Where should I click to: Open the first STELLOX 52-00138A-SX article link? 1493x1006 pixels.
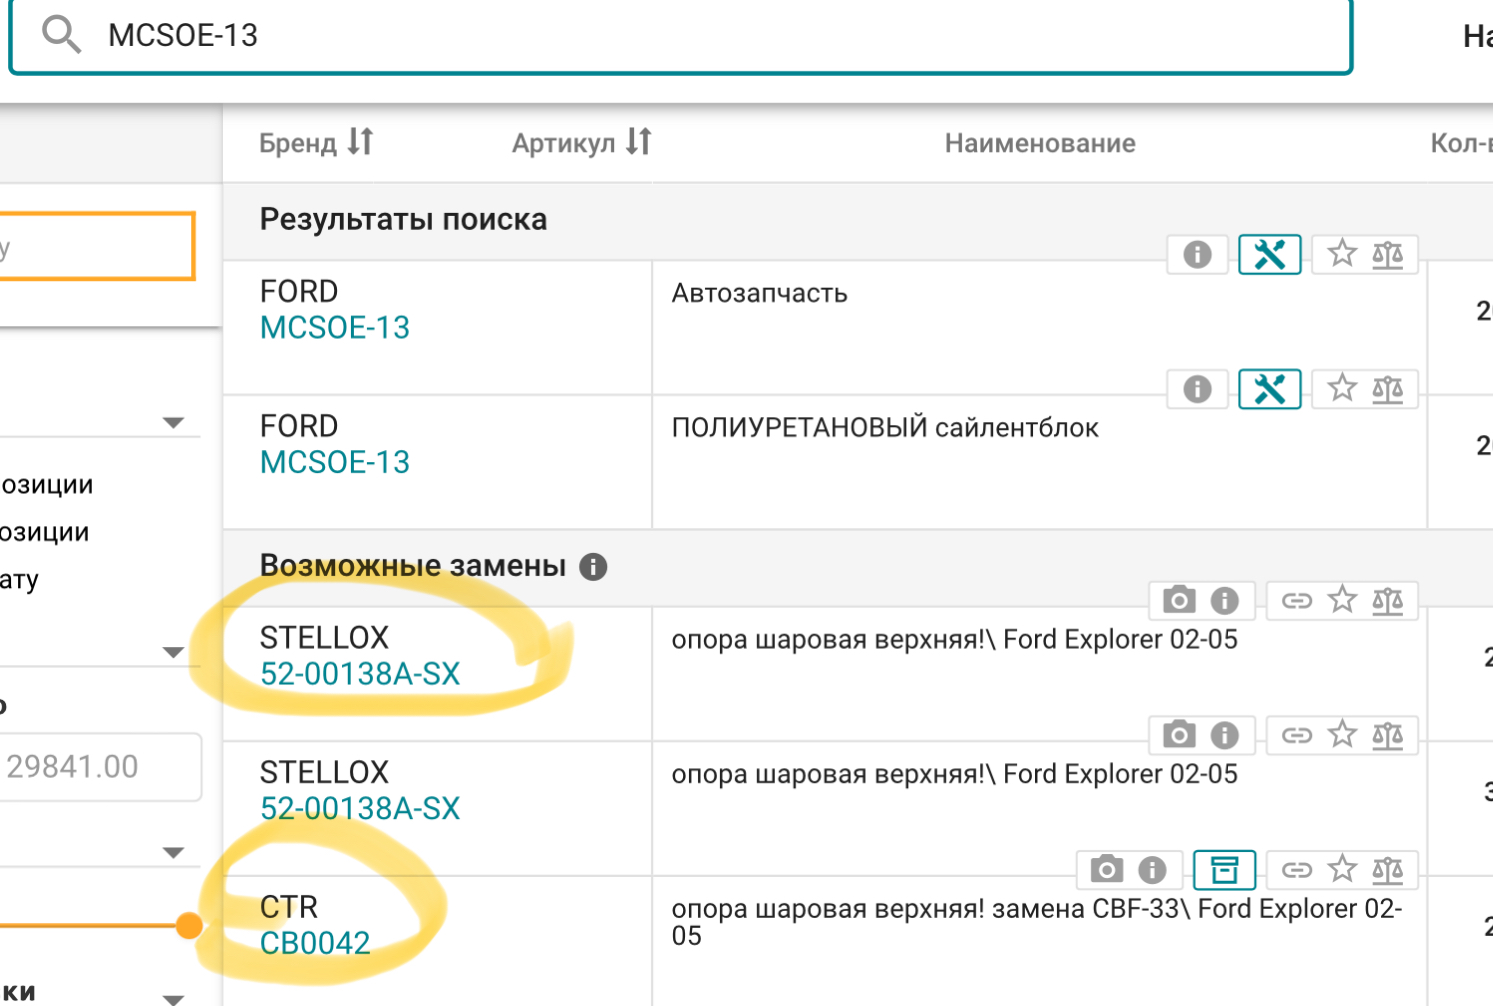[360, 674]
